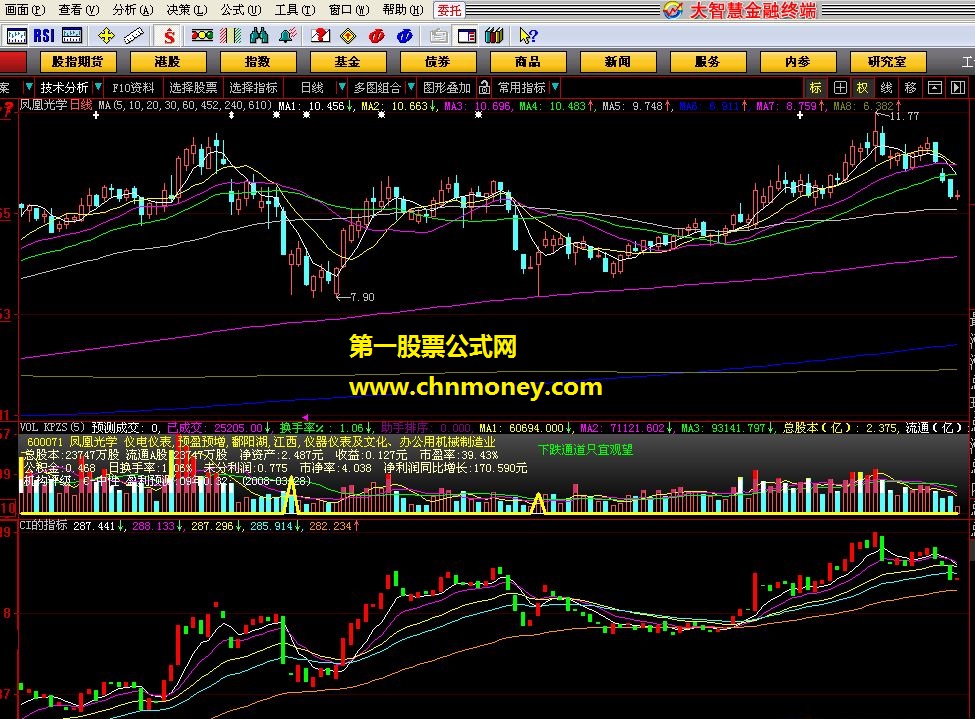Open the 内参 section
The image size is (975, 719).
click(798, 62)
